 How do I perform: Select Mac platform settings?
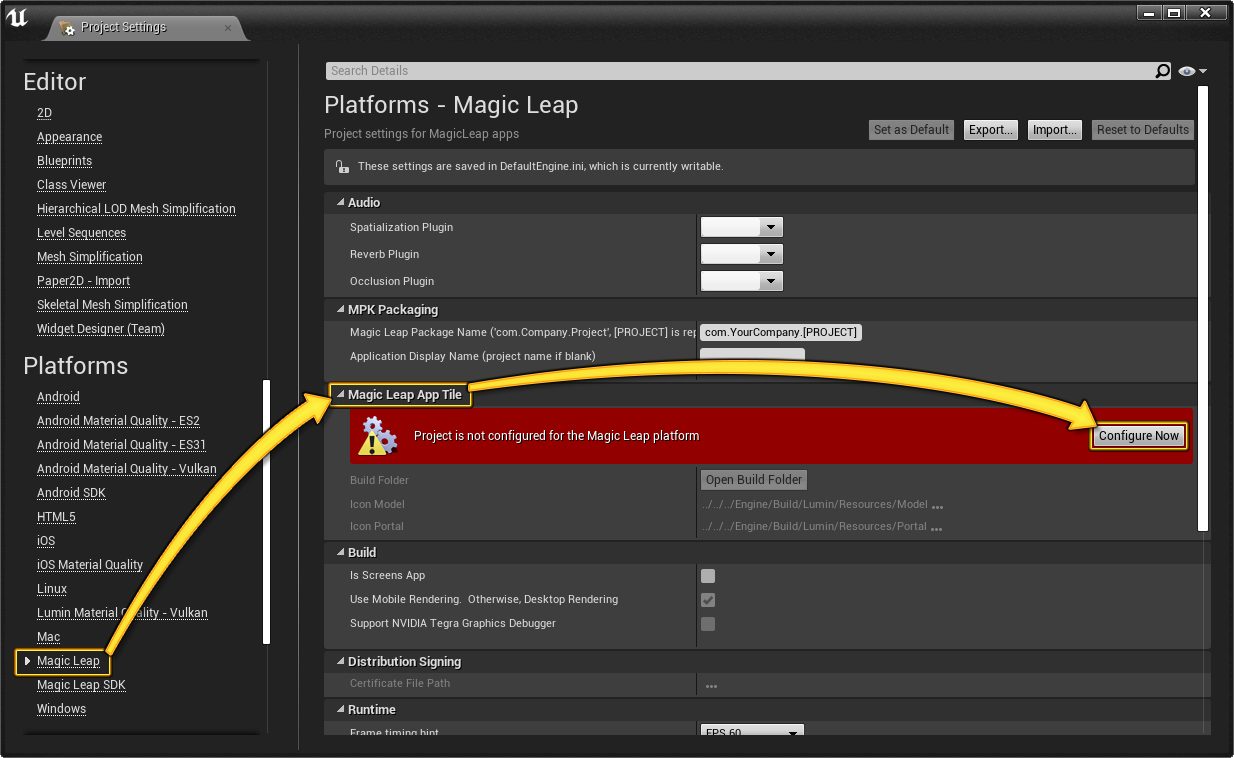pyautogui.click(x=48, y=637)
